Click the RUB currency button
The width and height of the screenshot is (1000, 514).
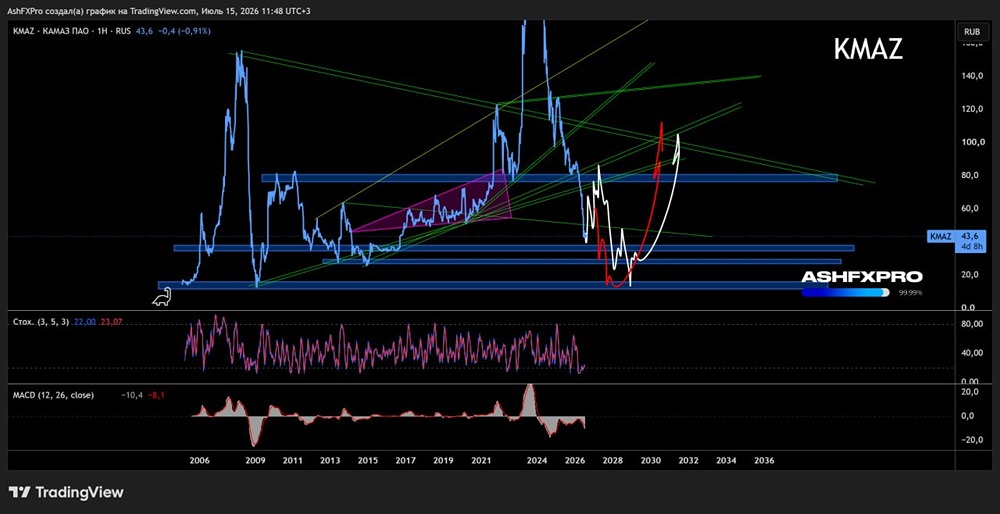click(x=972, y=31)
